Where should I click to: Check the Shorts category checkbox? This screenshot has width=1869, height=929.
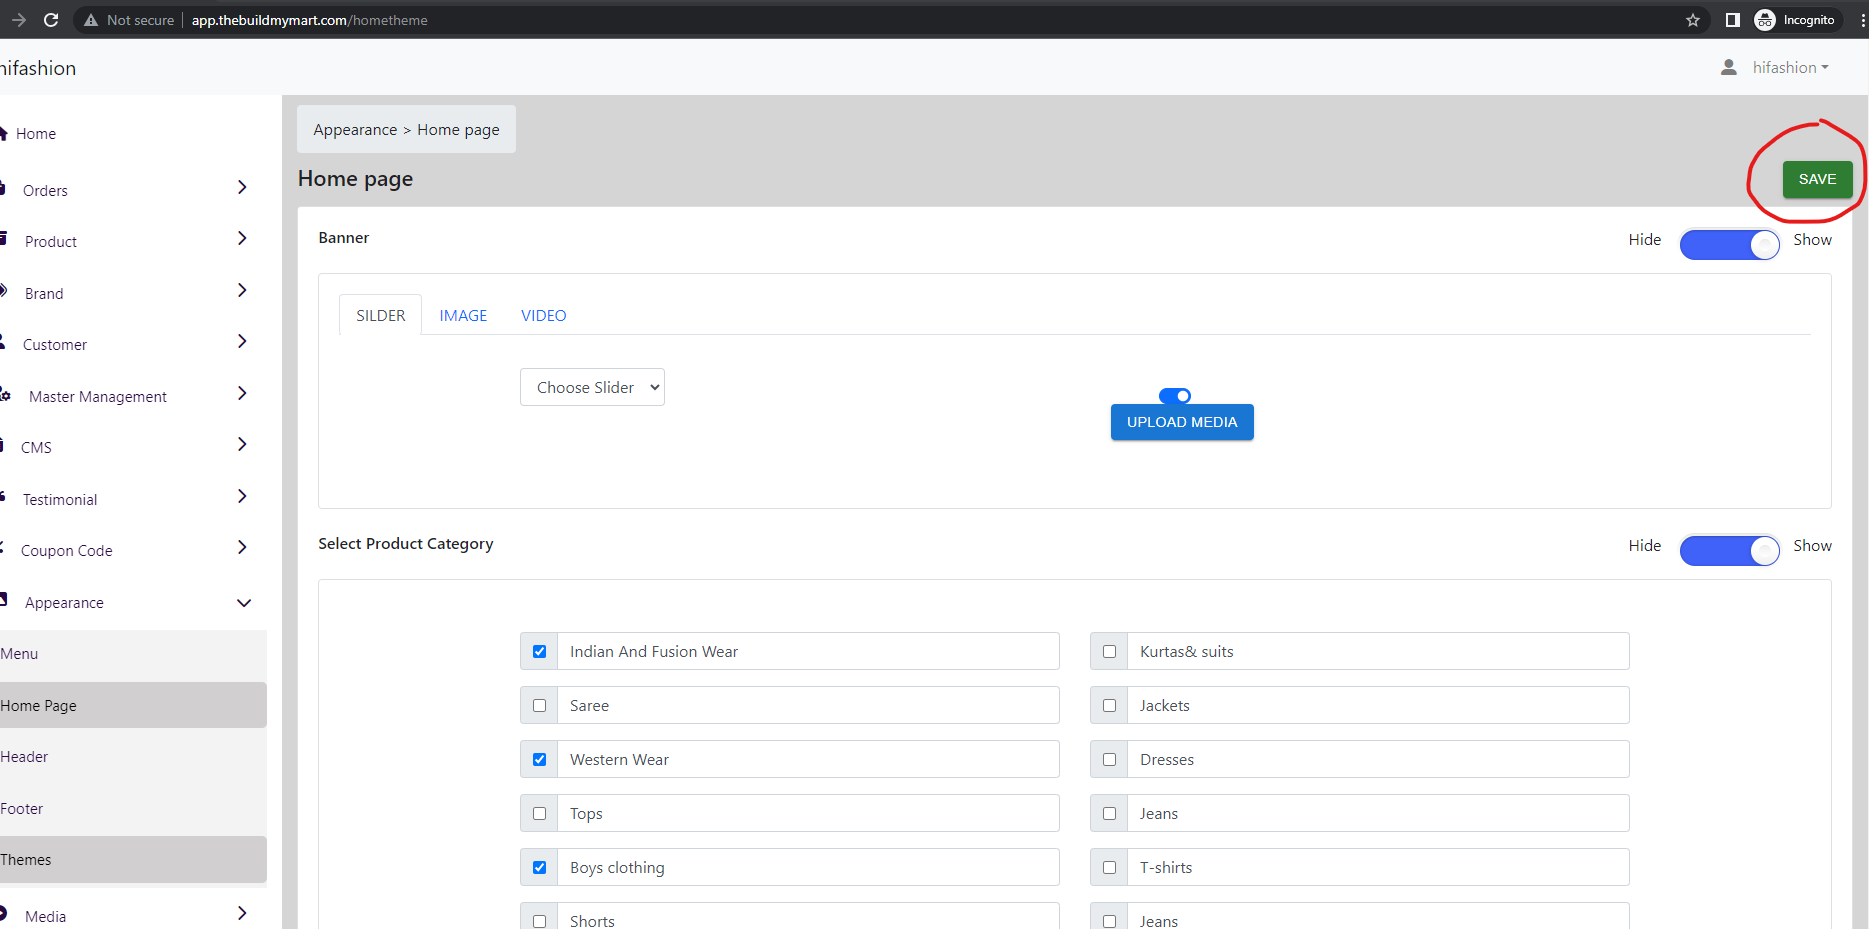point(540,921)
